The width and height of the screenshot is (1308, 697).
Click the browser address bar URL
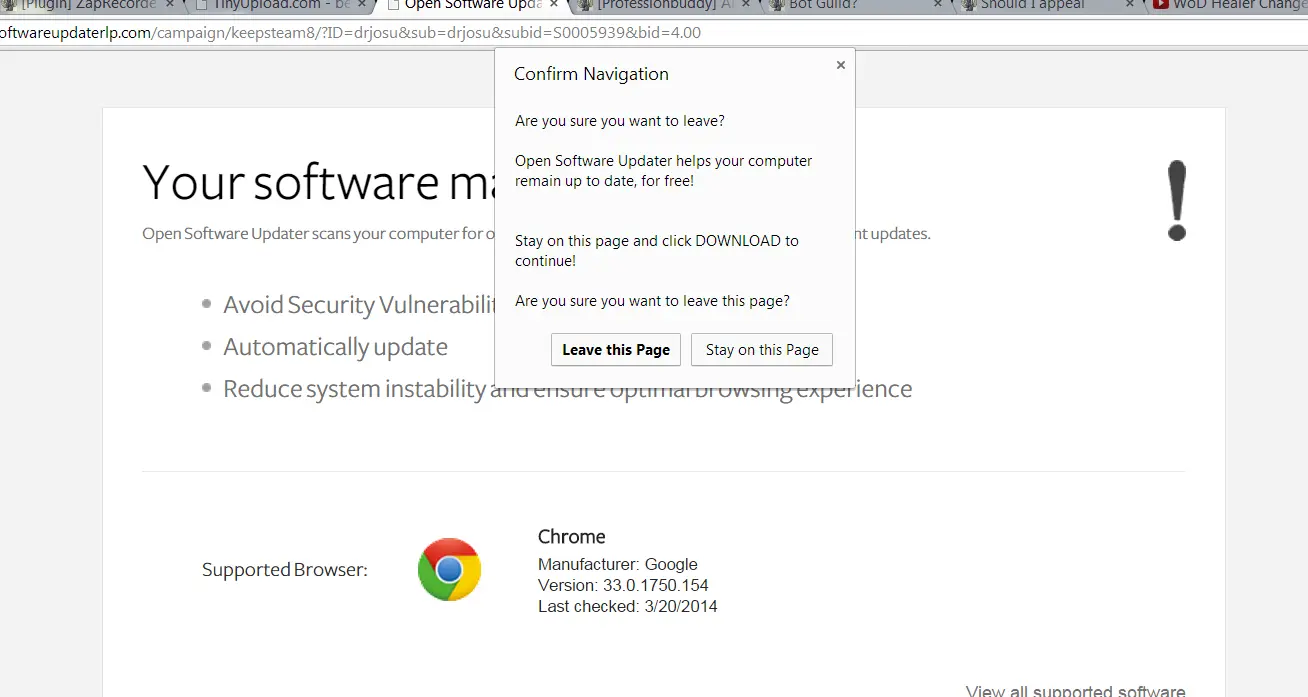(350, 33)
